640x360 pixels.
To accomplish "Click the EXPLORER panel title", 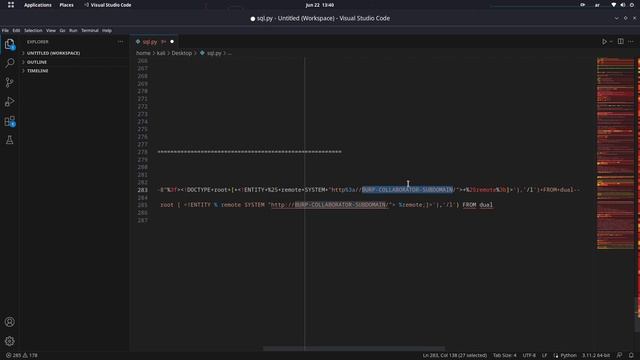I will [x=38, y=42].
